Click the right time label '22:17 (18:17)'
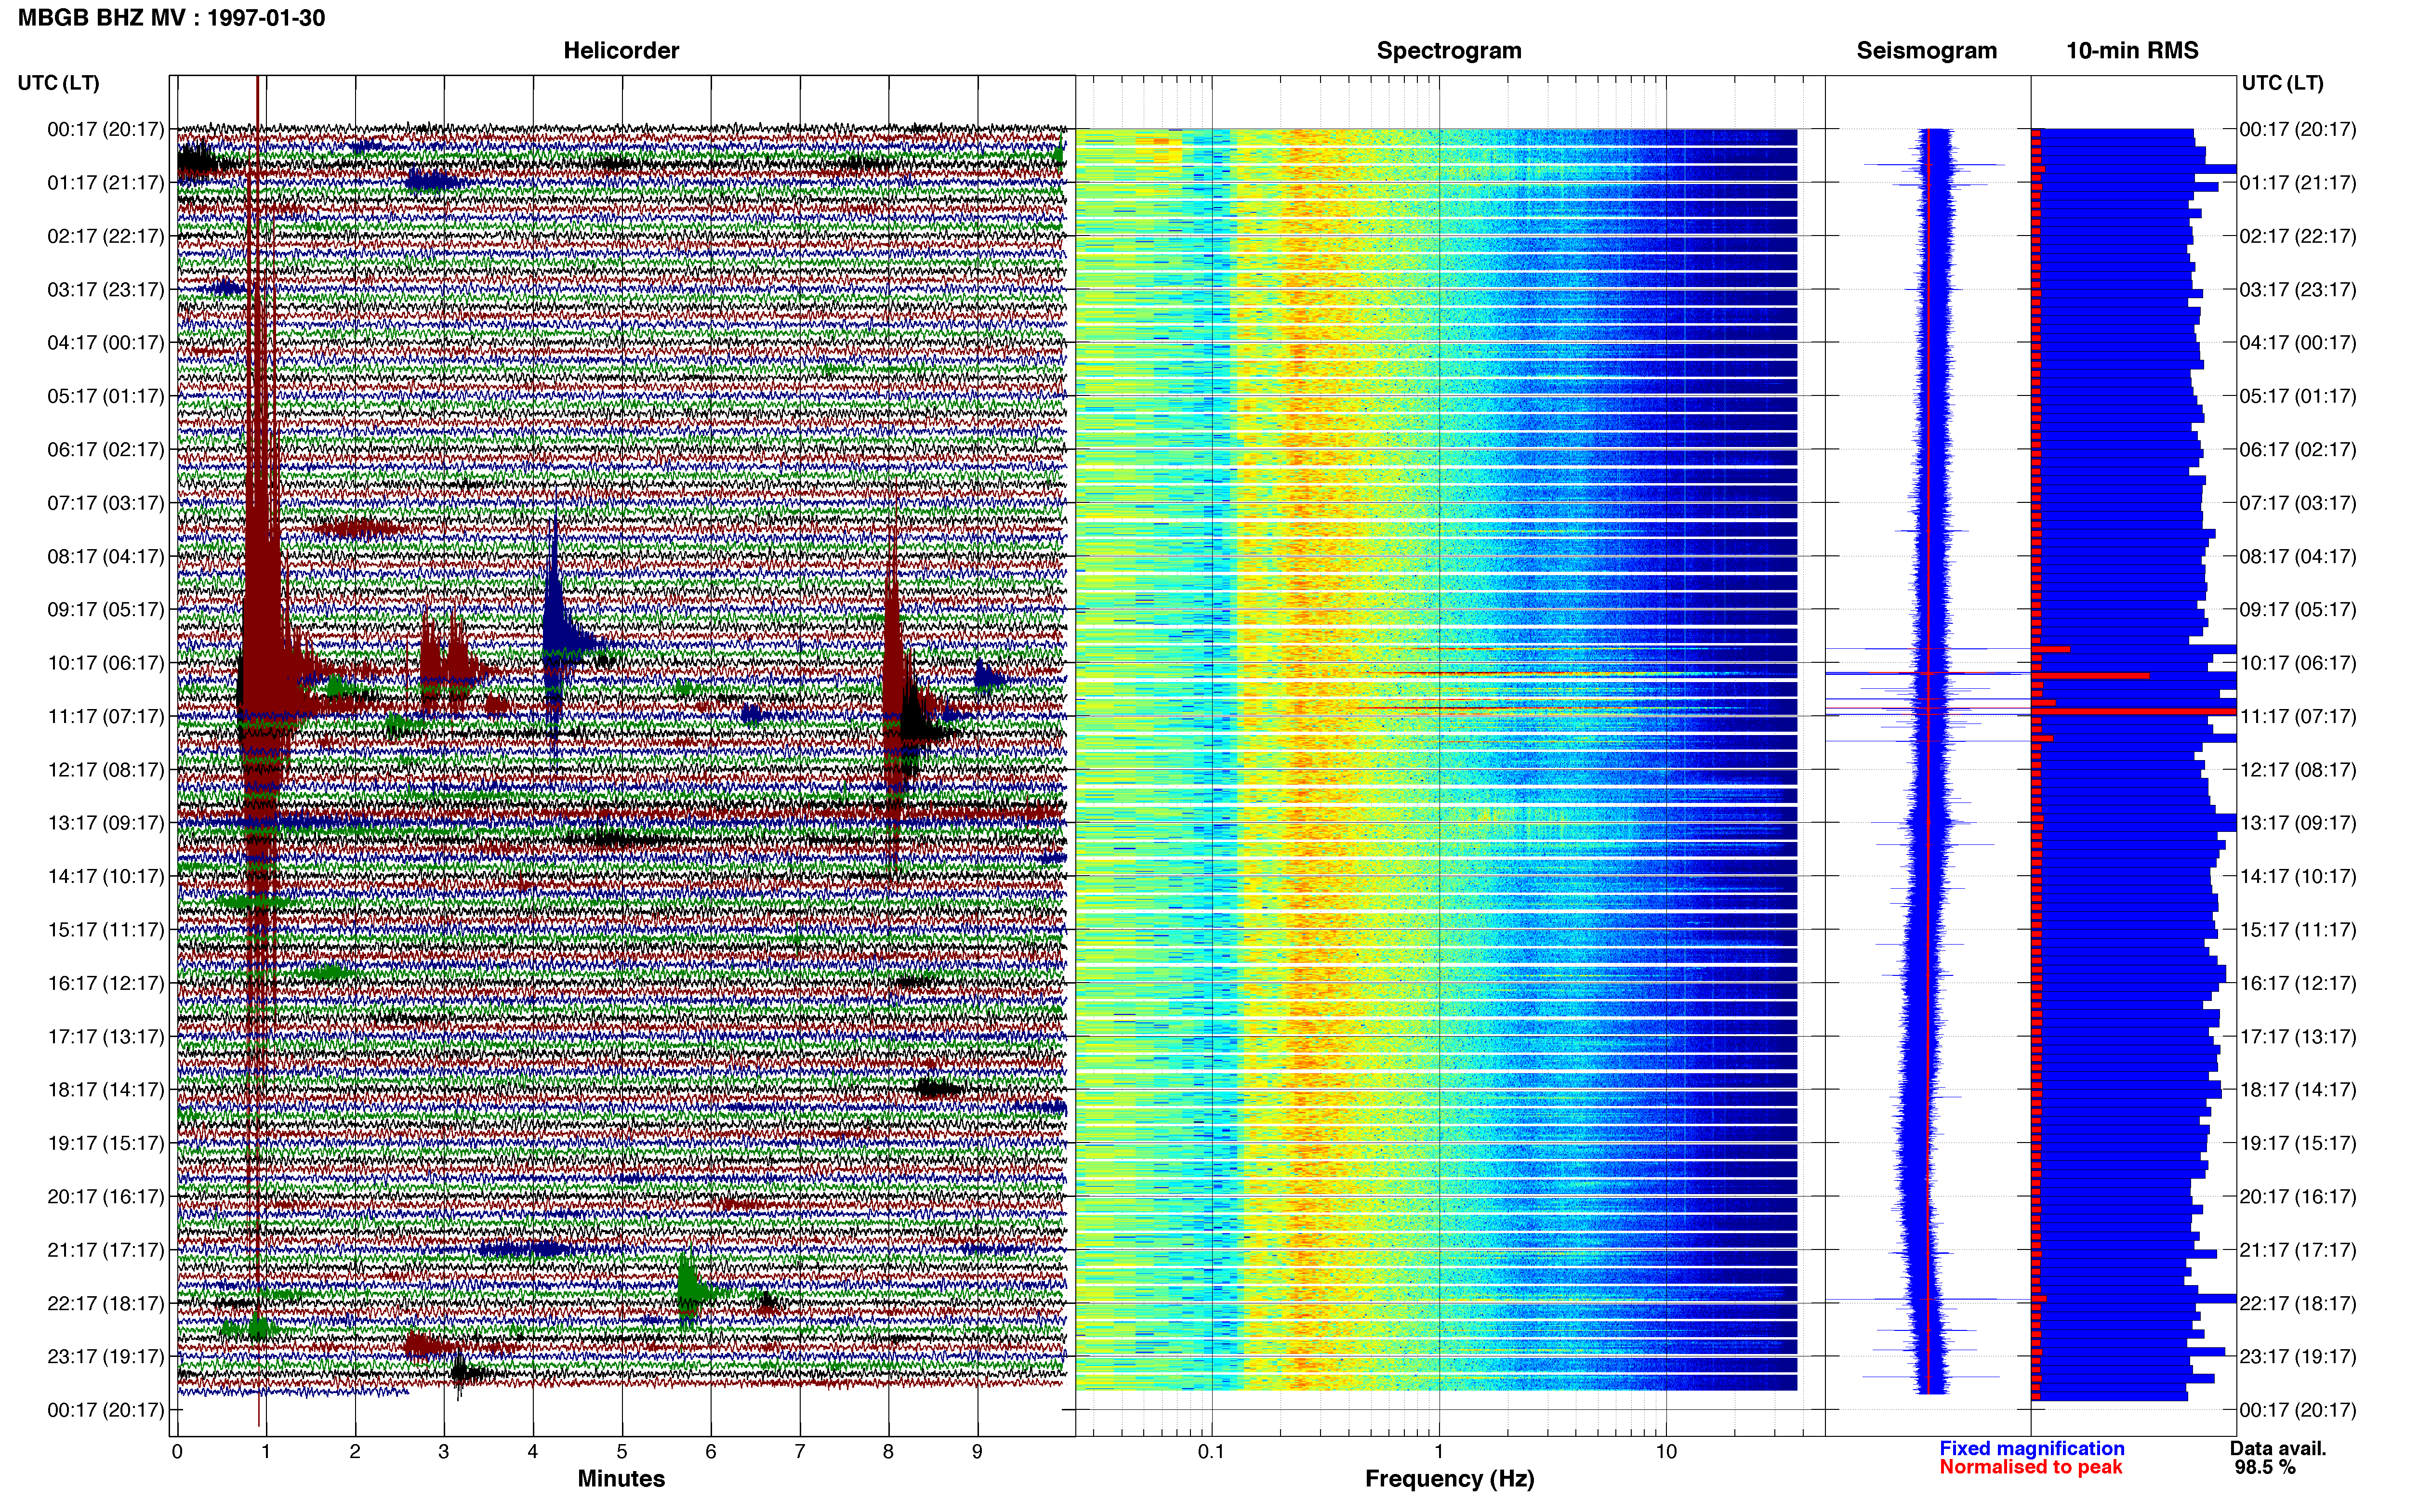 2298,1303
